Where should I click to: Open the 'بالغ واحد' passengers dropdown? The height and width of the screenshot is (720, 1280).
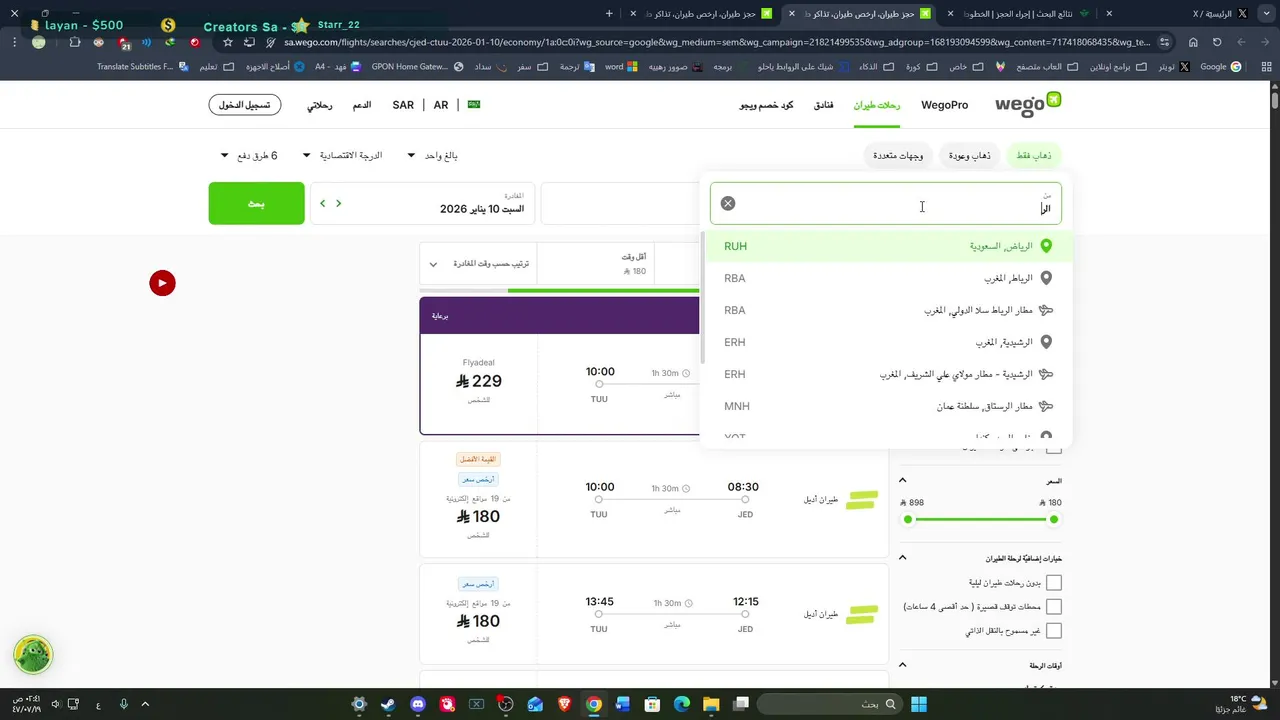click(433, 156)
